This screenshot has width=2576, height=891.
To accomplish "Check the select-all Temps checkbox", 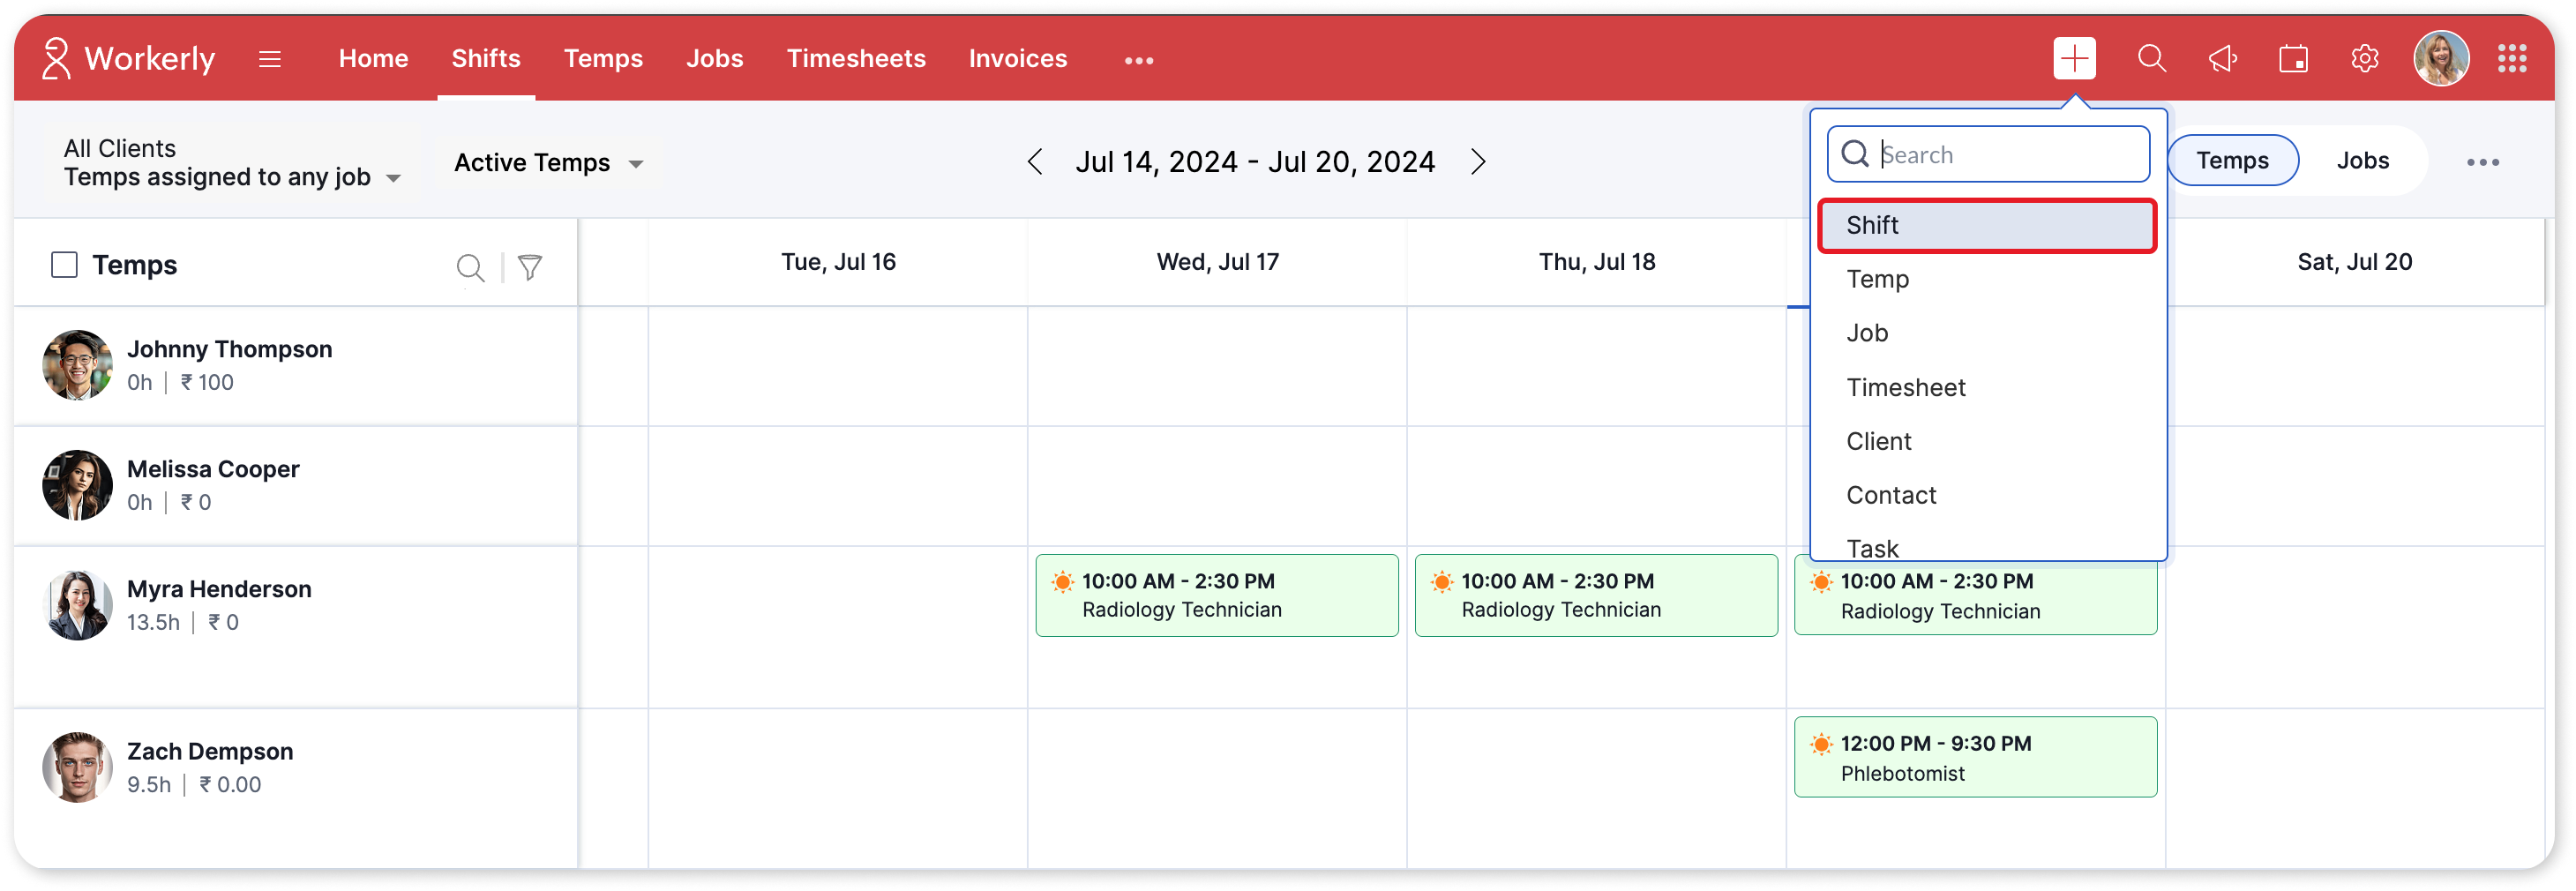I will [64, 265].
